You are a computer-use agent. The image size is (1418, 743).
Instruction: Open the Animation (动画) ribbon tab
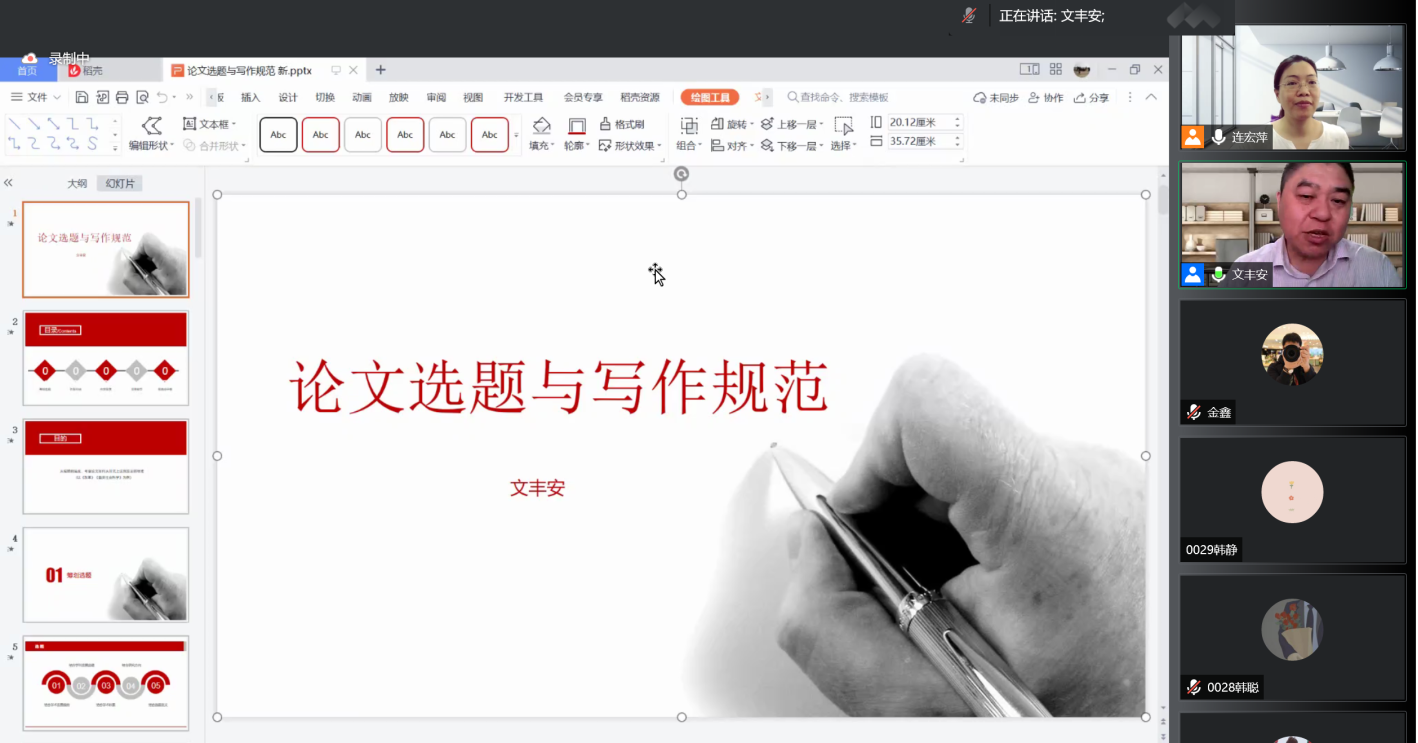point(362,98)
